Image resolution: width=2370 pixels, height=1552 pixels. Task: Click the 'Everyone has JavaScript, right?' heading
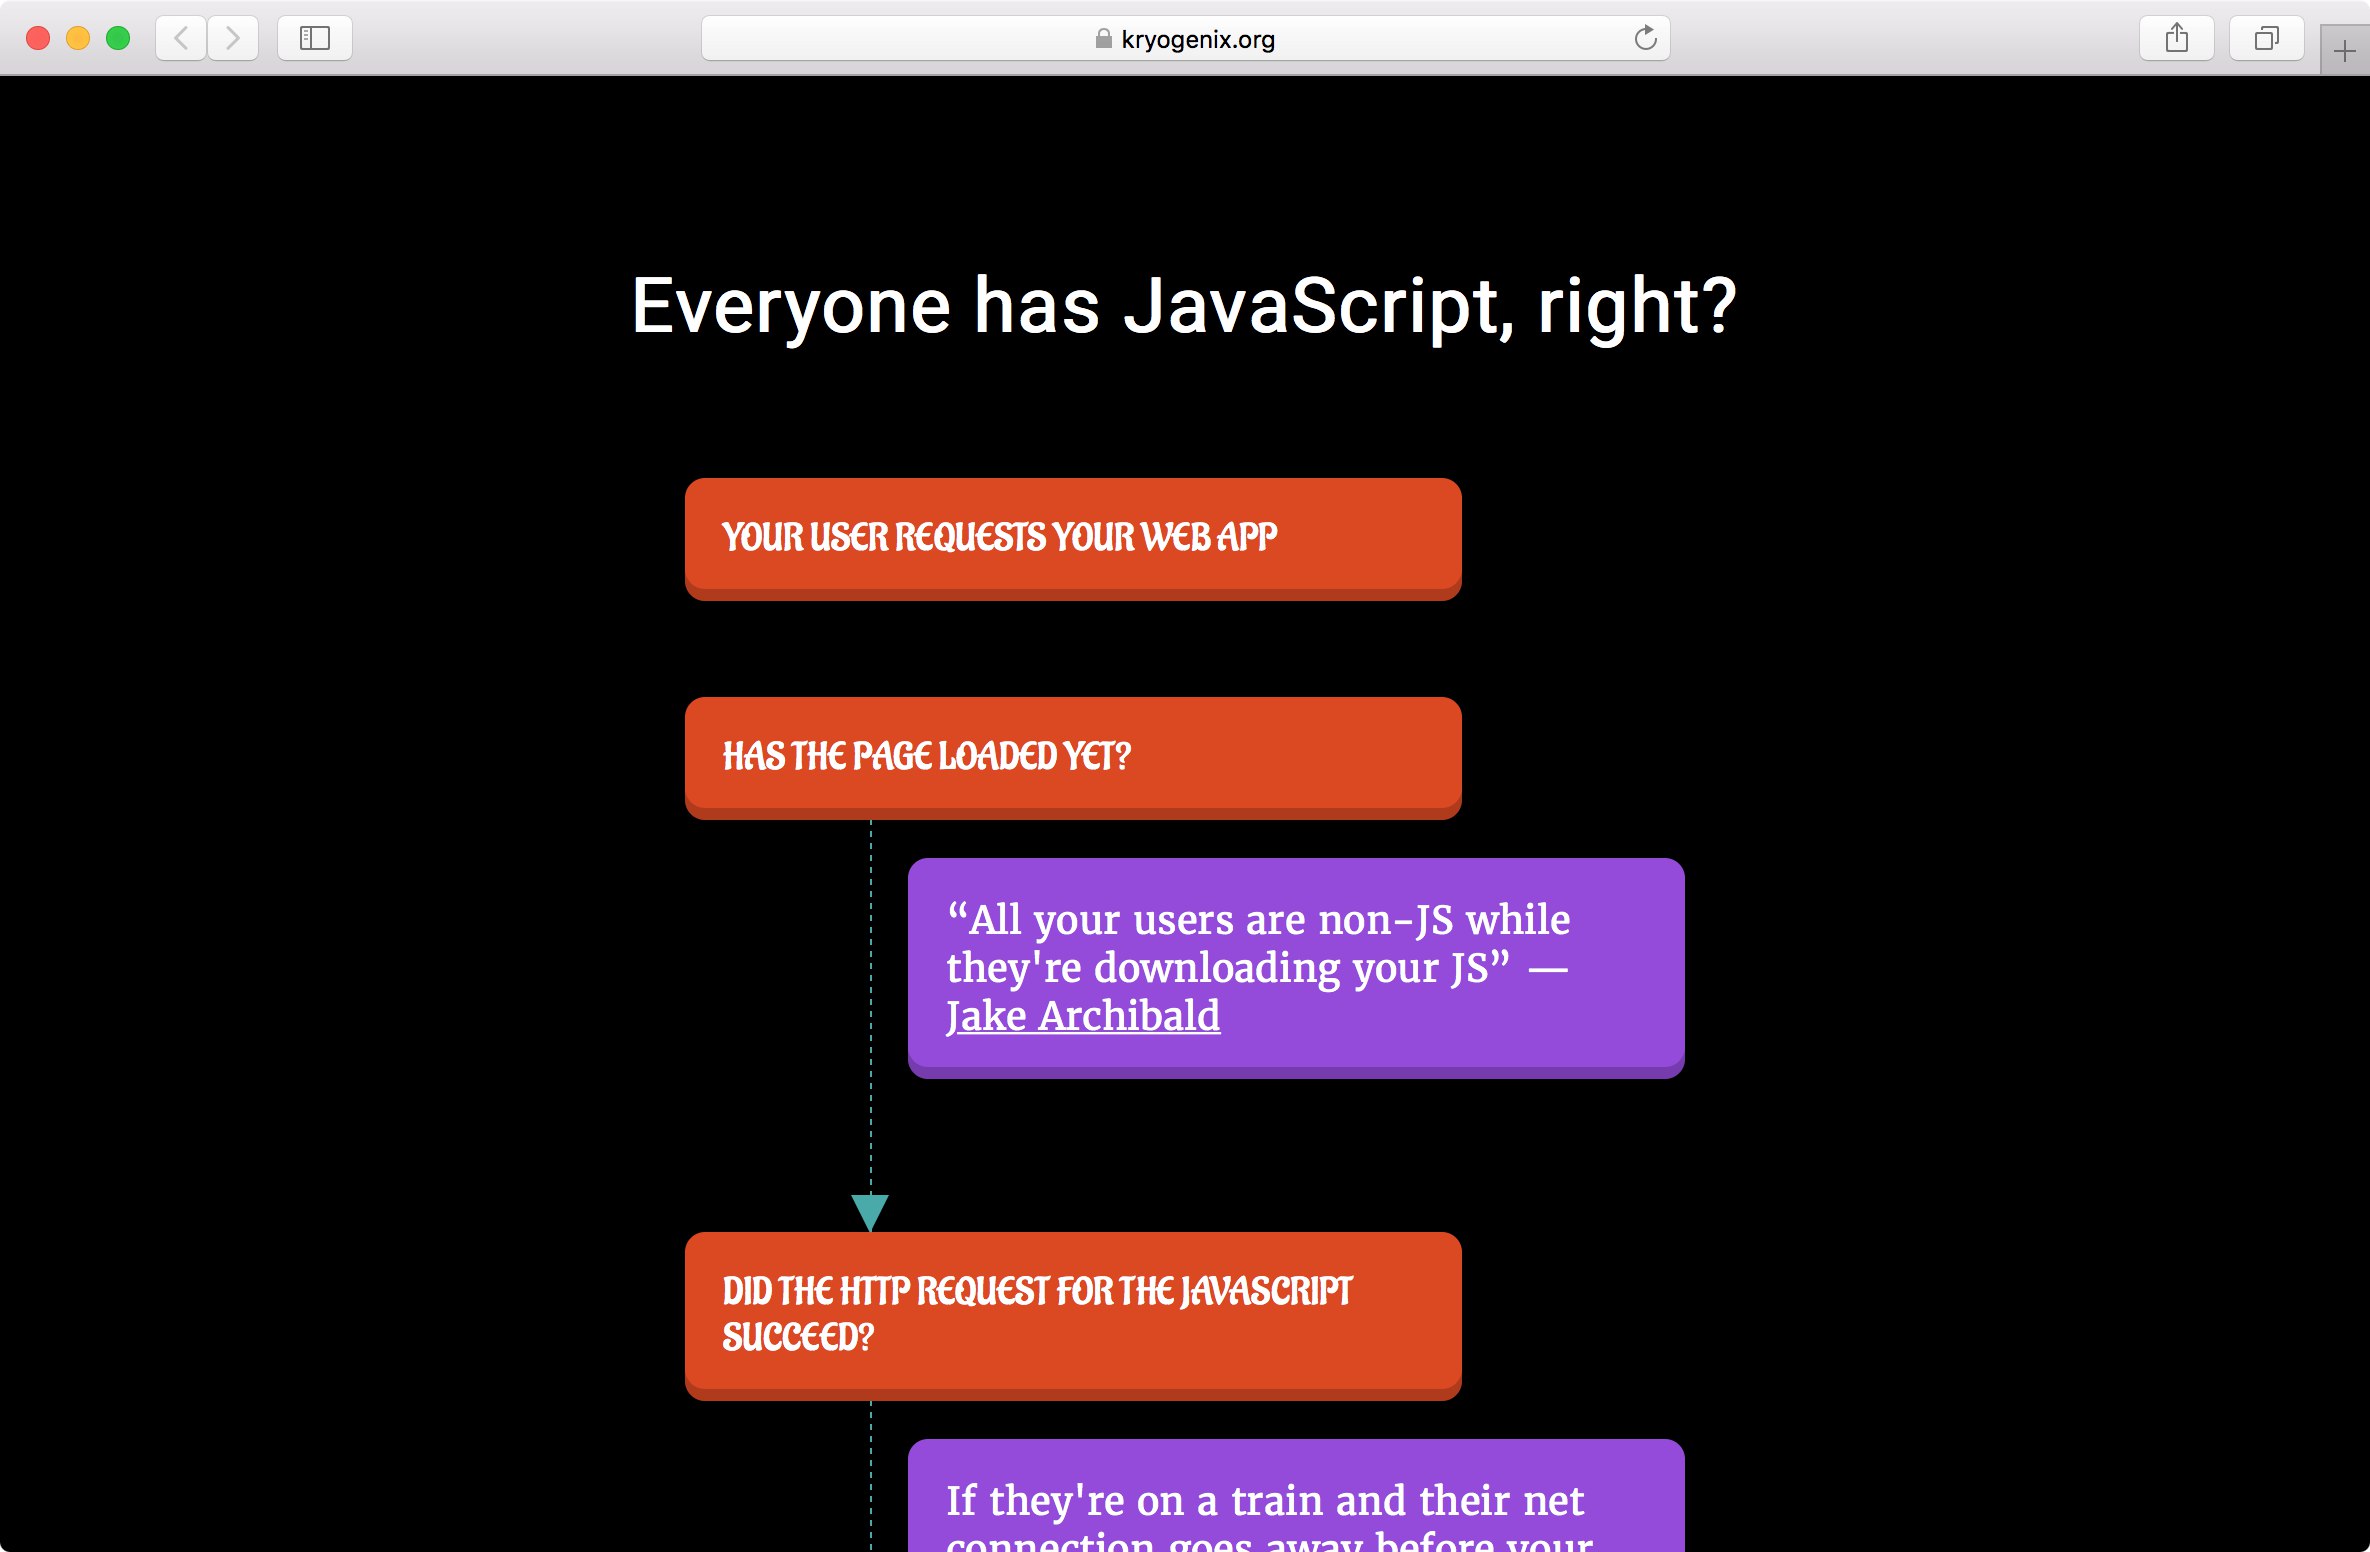pyautogui.click(x=1184, y=306)
